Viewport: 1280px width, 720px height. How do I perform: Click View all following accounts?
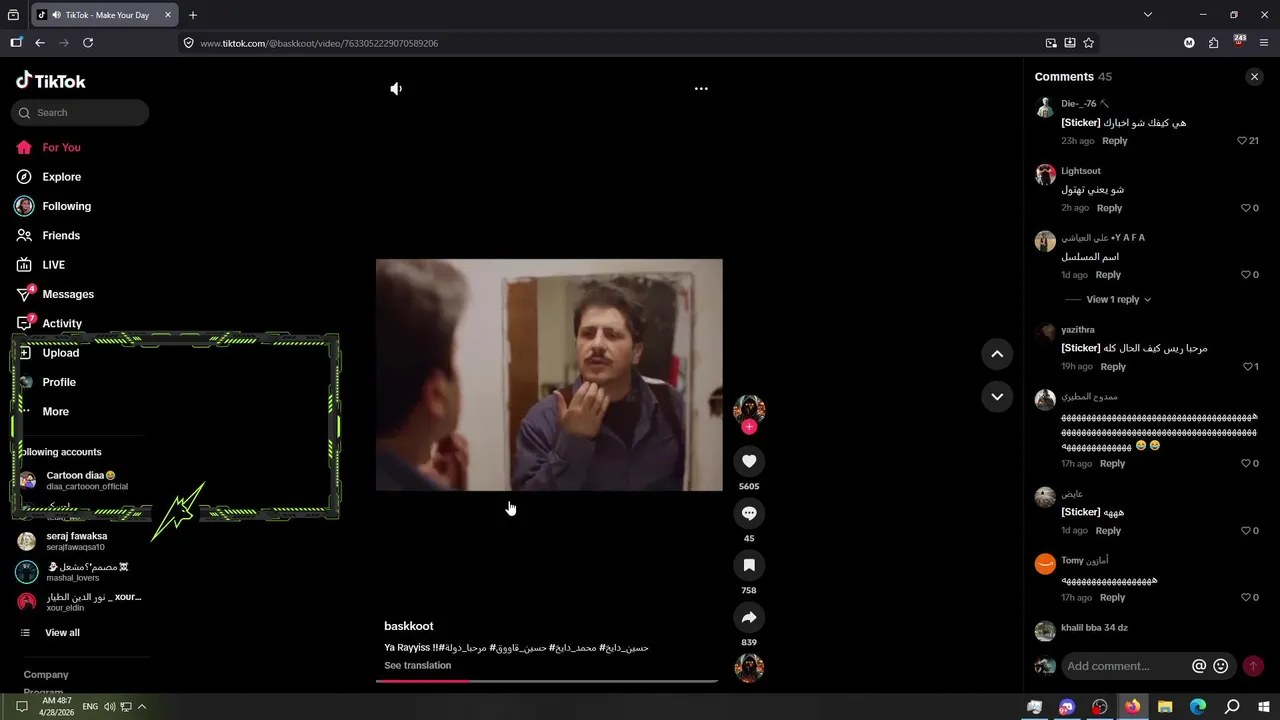coord(62,633)
